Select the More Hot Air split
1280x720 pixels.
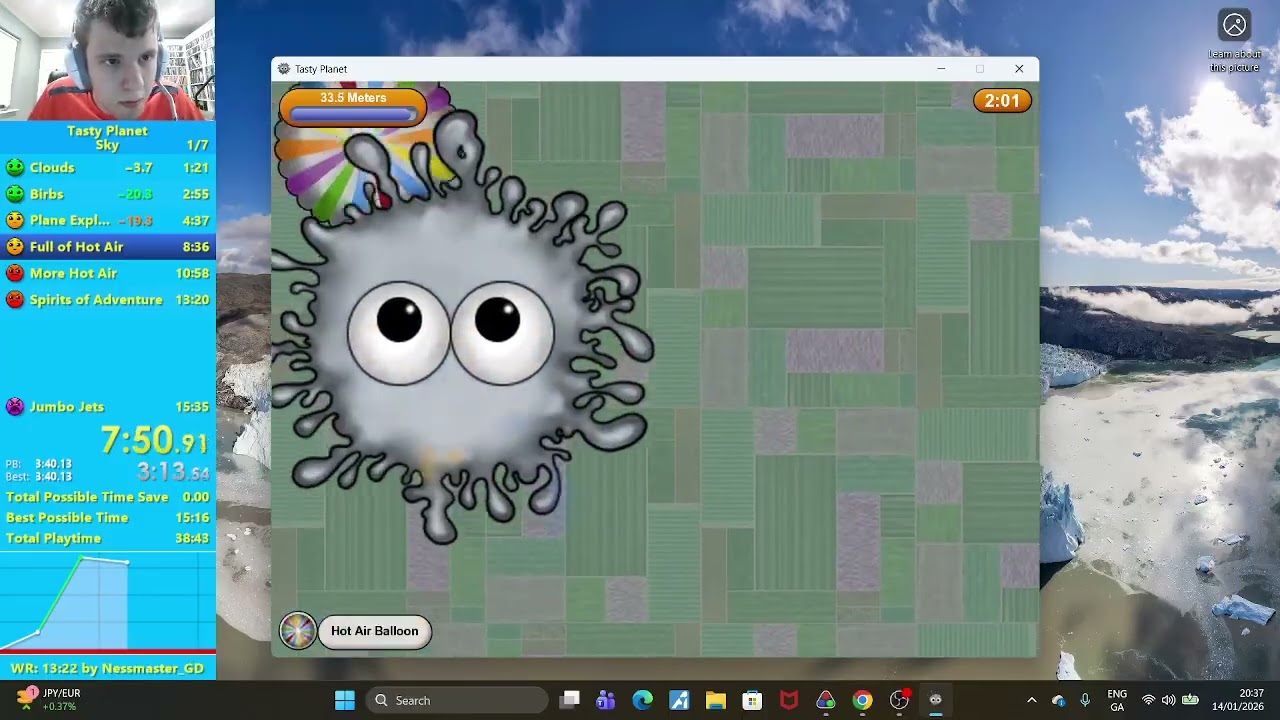pyautogui.click(x=107, y=273)
